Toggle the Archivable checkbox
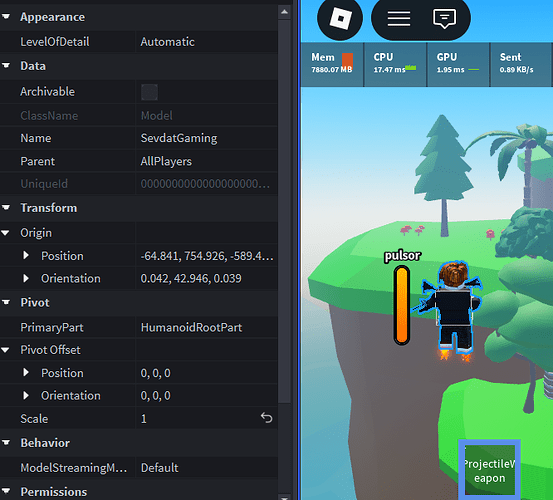 [149, 92]
